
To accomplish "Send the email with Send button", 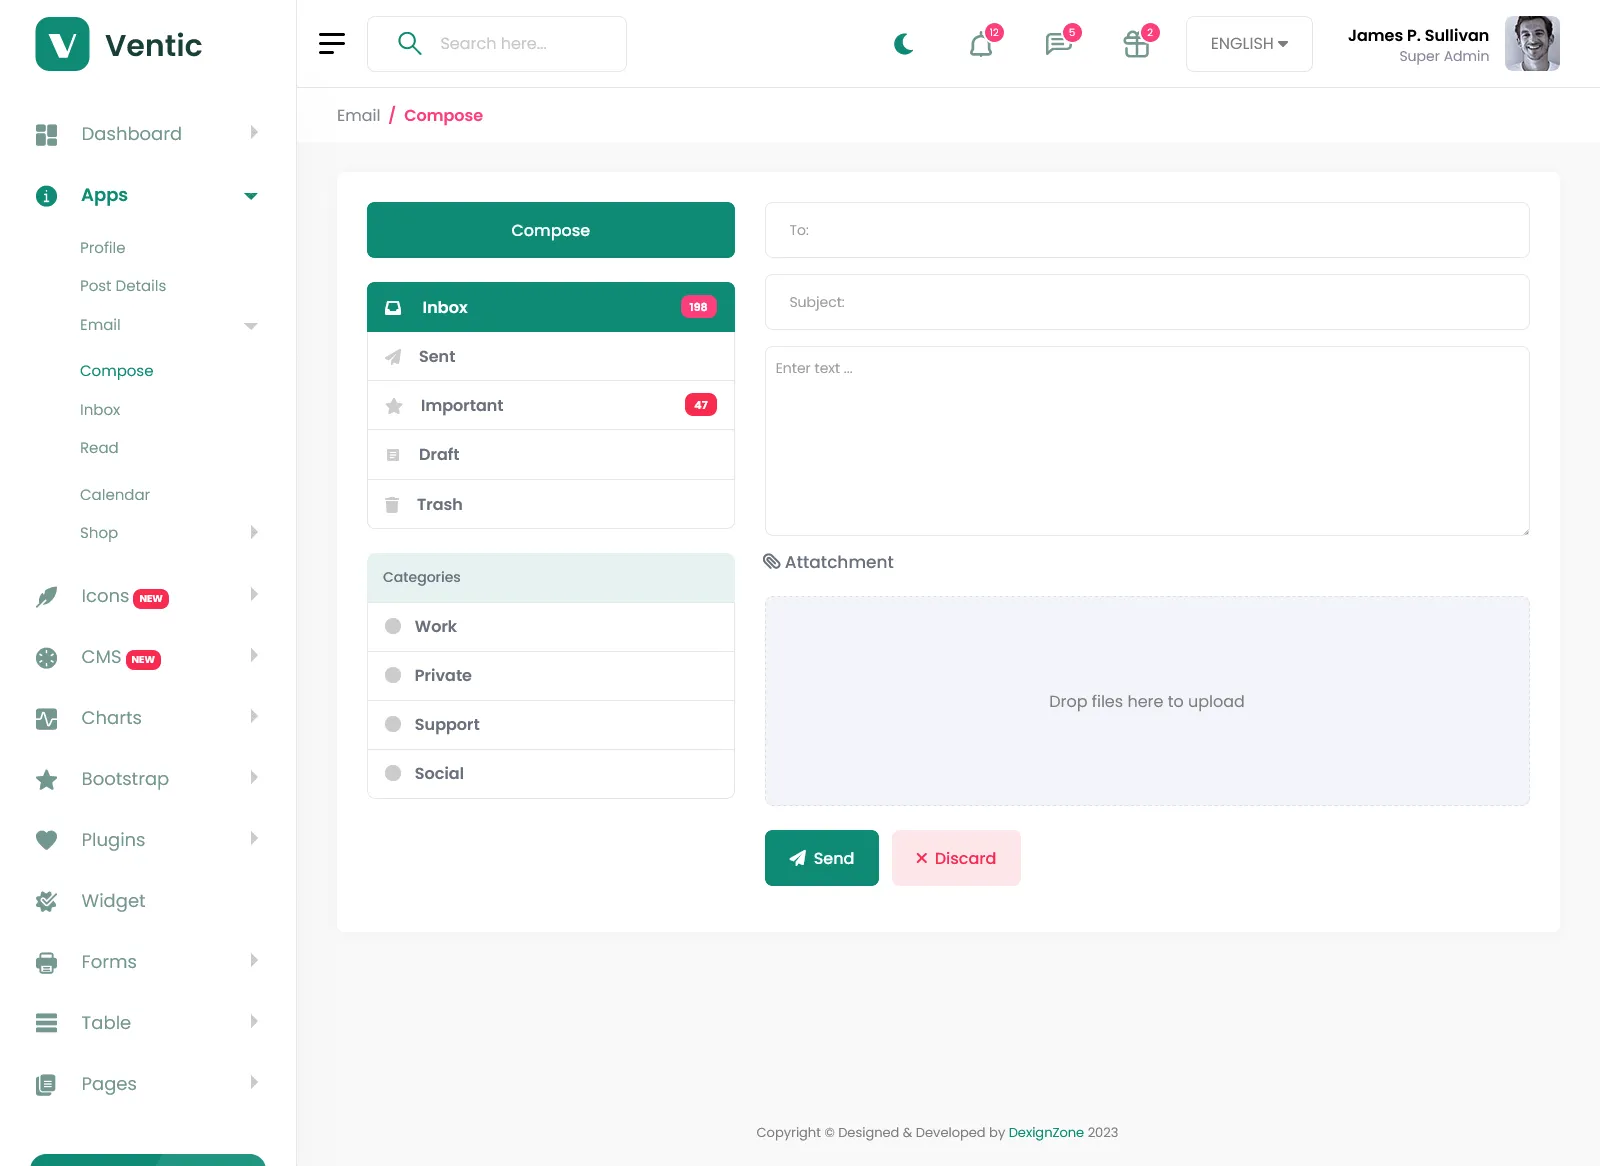I will coord(822,858).
